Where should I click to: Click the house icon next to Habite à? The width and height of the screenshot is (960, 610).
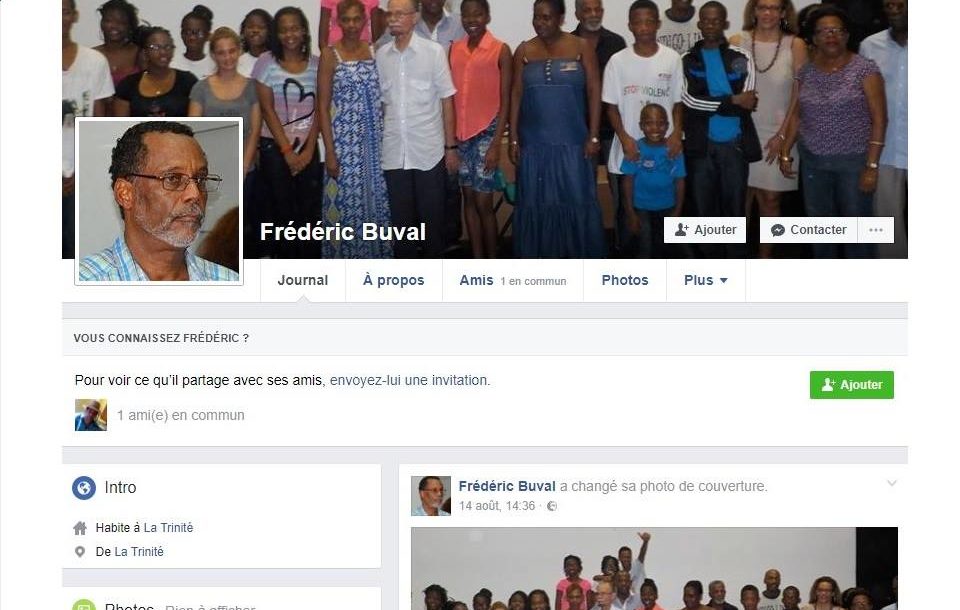pyautogui.click(x=80, y=528)
